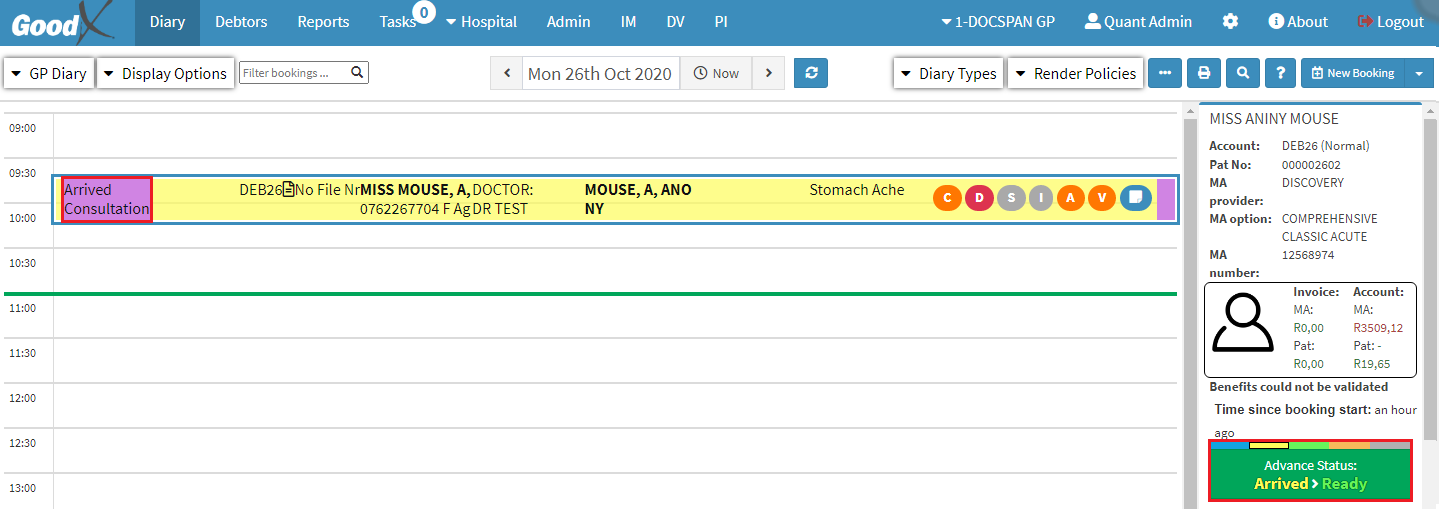Open the GP Diary dropdown
The width and height of the screenshot is (1439, 509).
49,73
